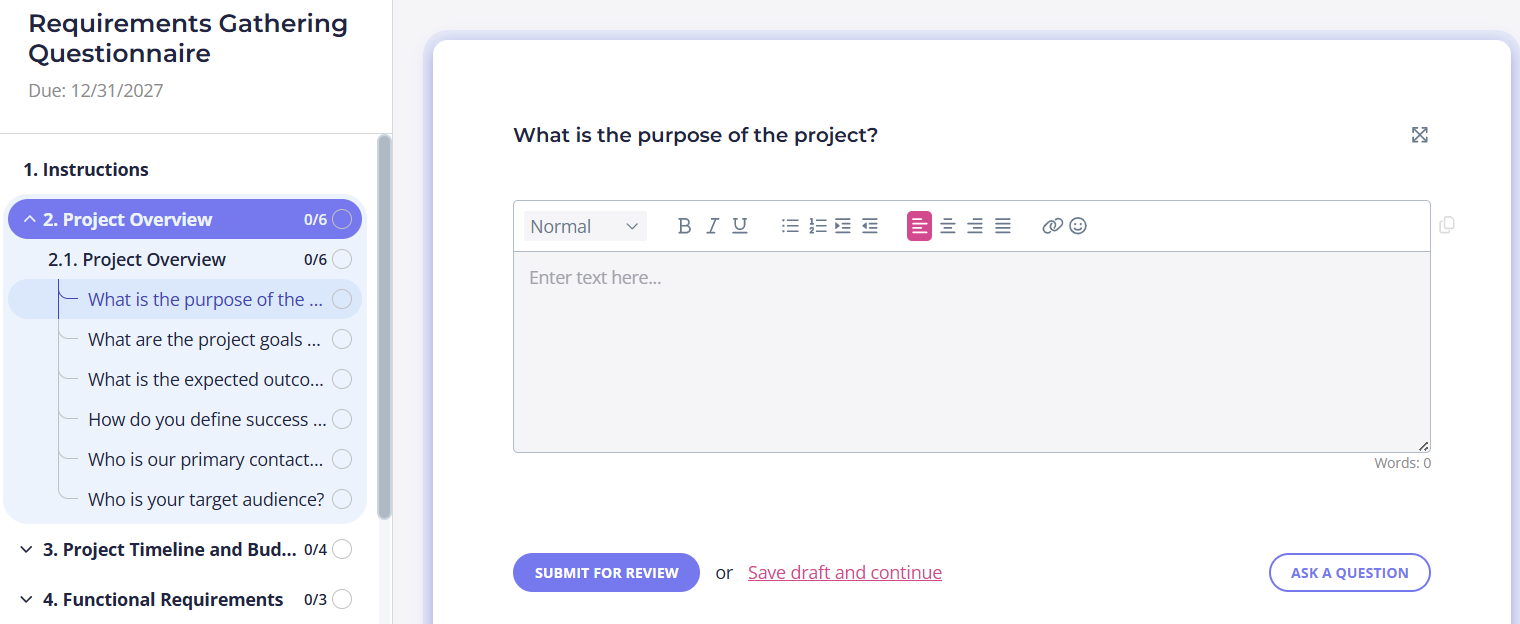The width and height of the screenshot is (1520, 624).
Task: Open the emoji picker
Action: [x=1078, y=226]
